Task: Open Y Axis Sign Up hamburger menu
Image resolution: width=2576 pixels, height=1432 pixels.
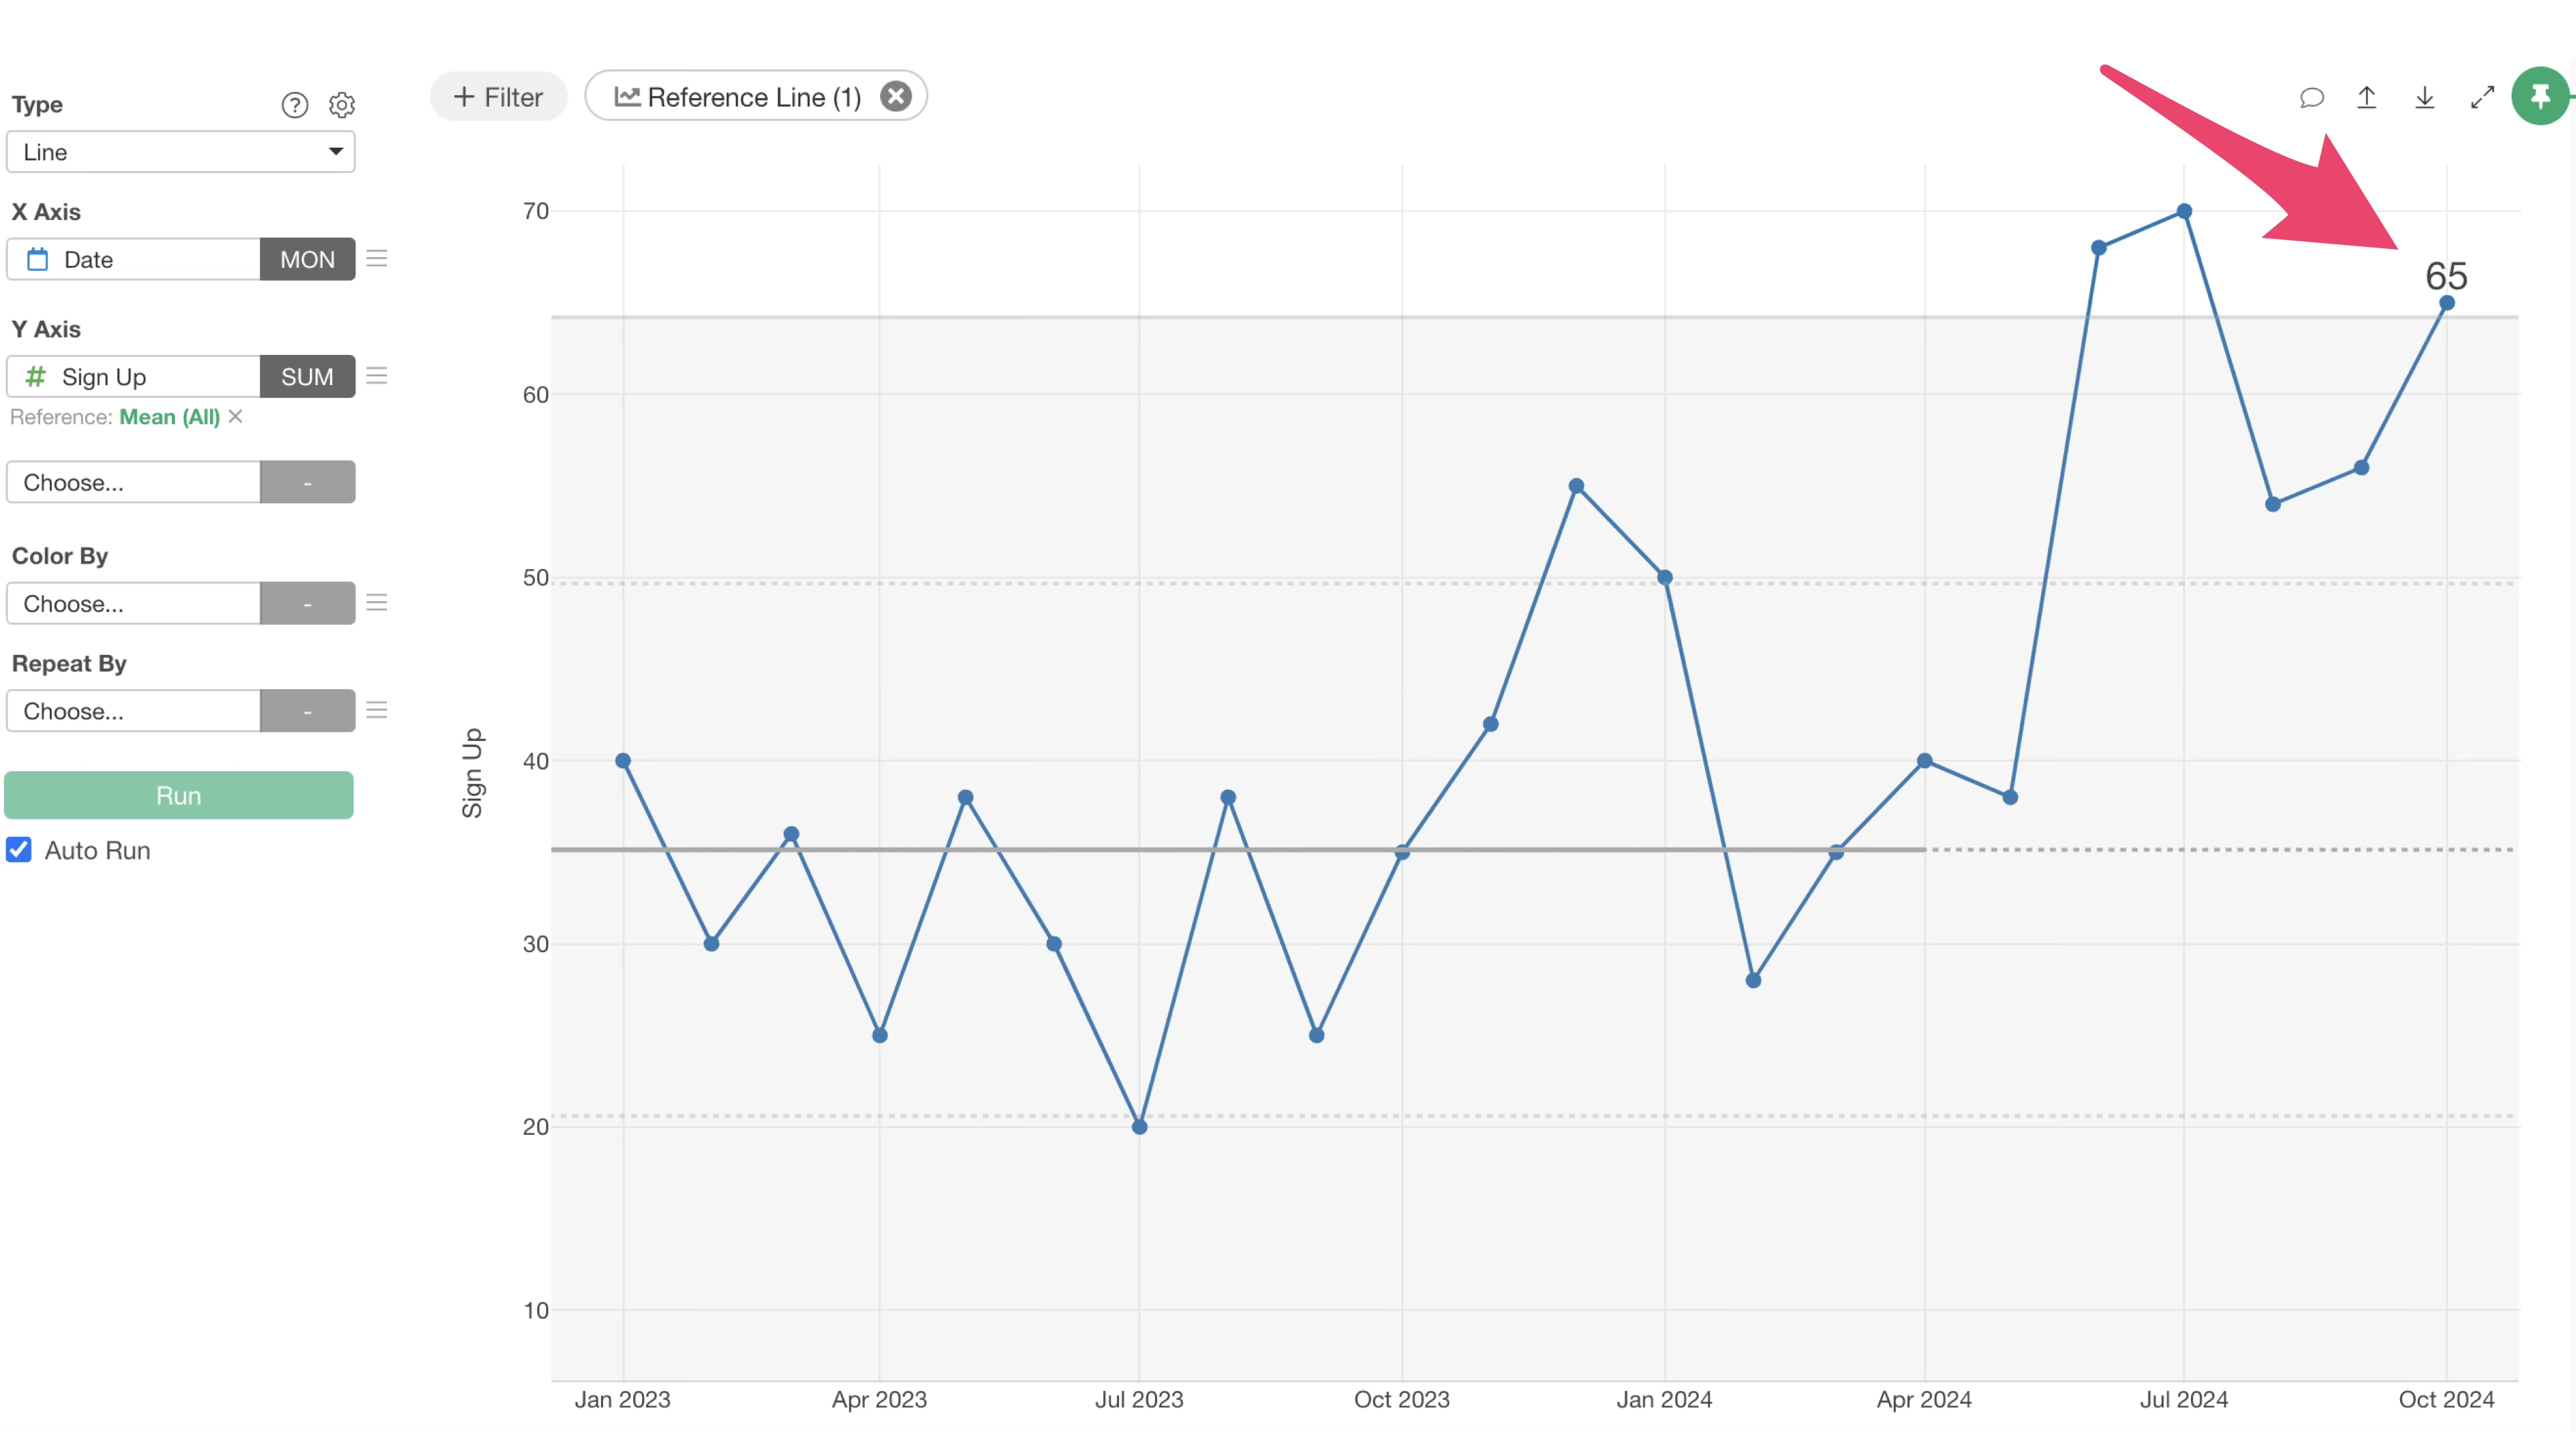Action: coord(377,376)
